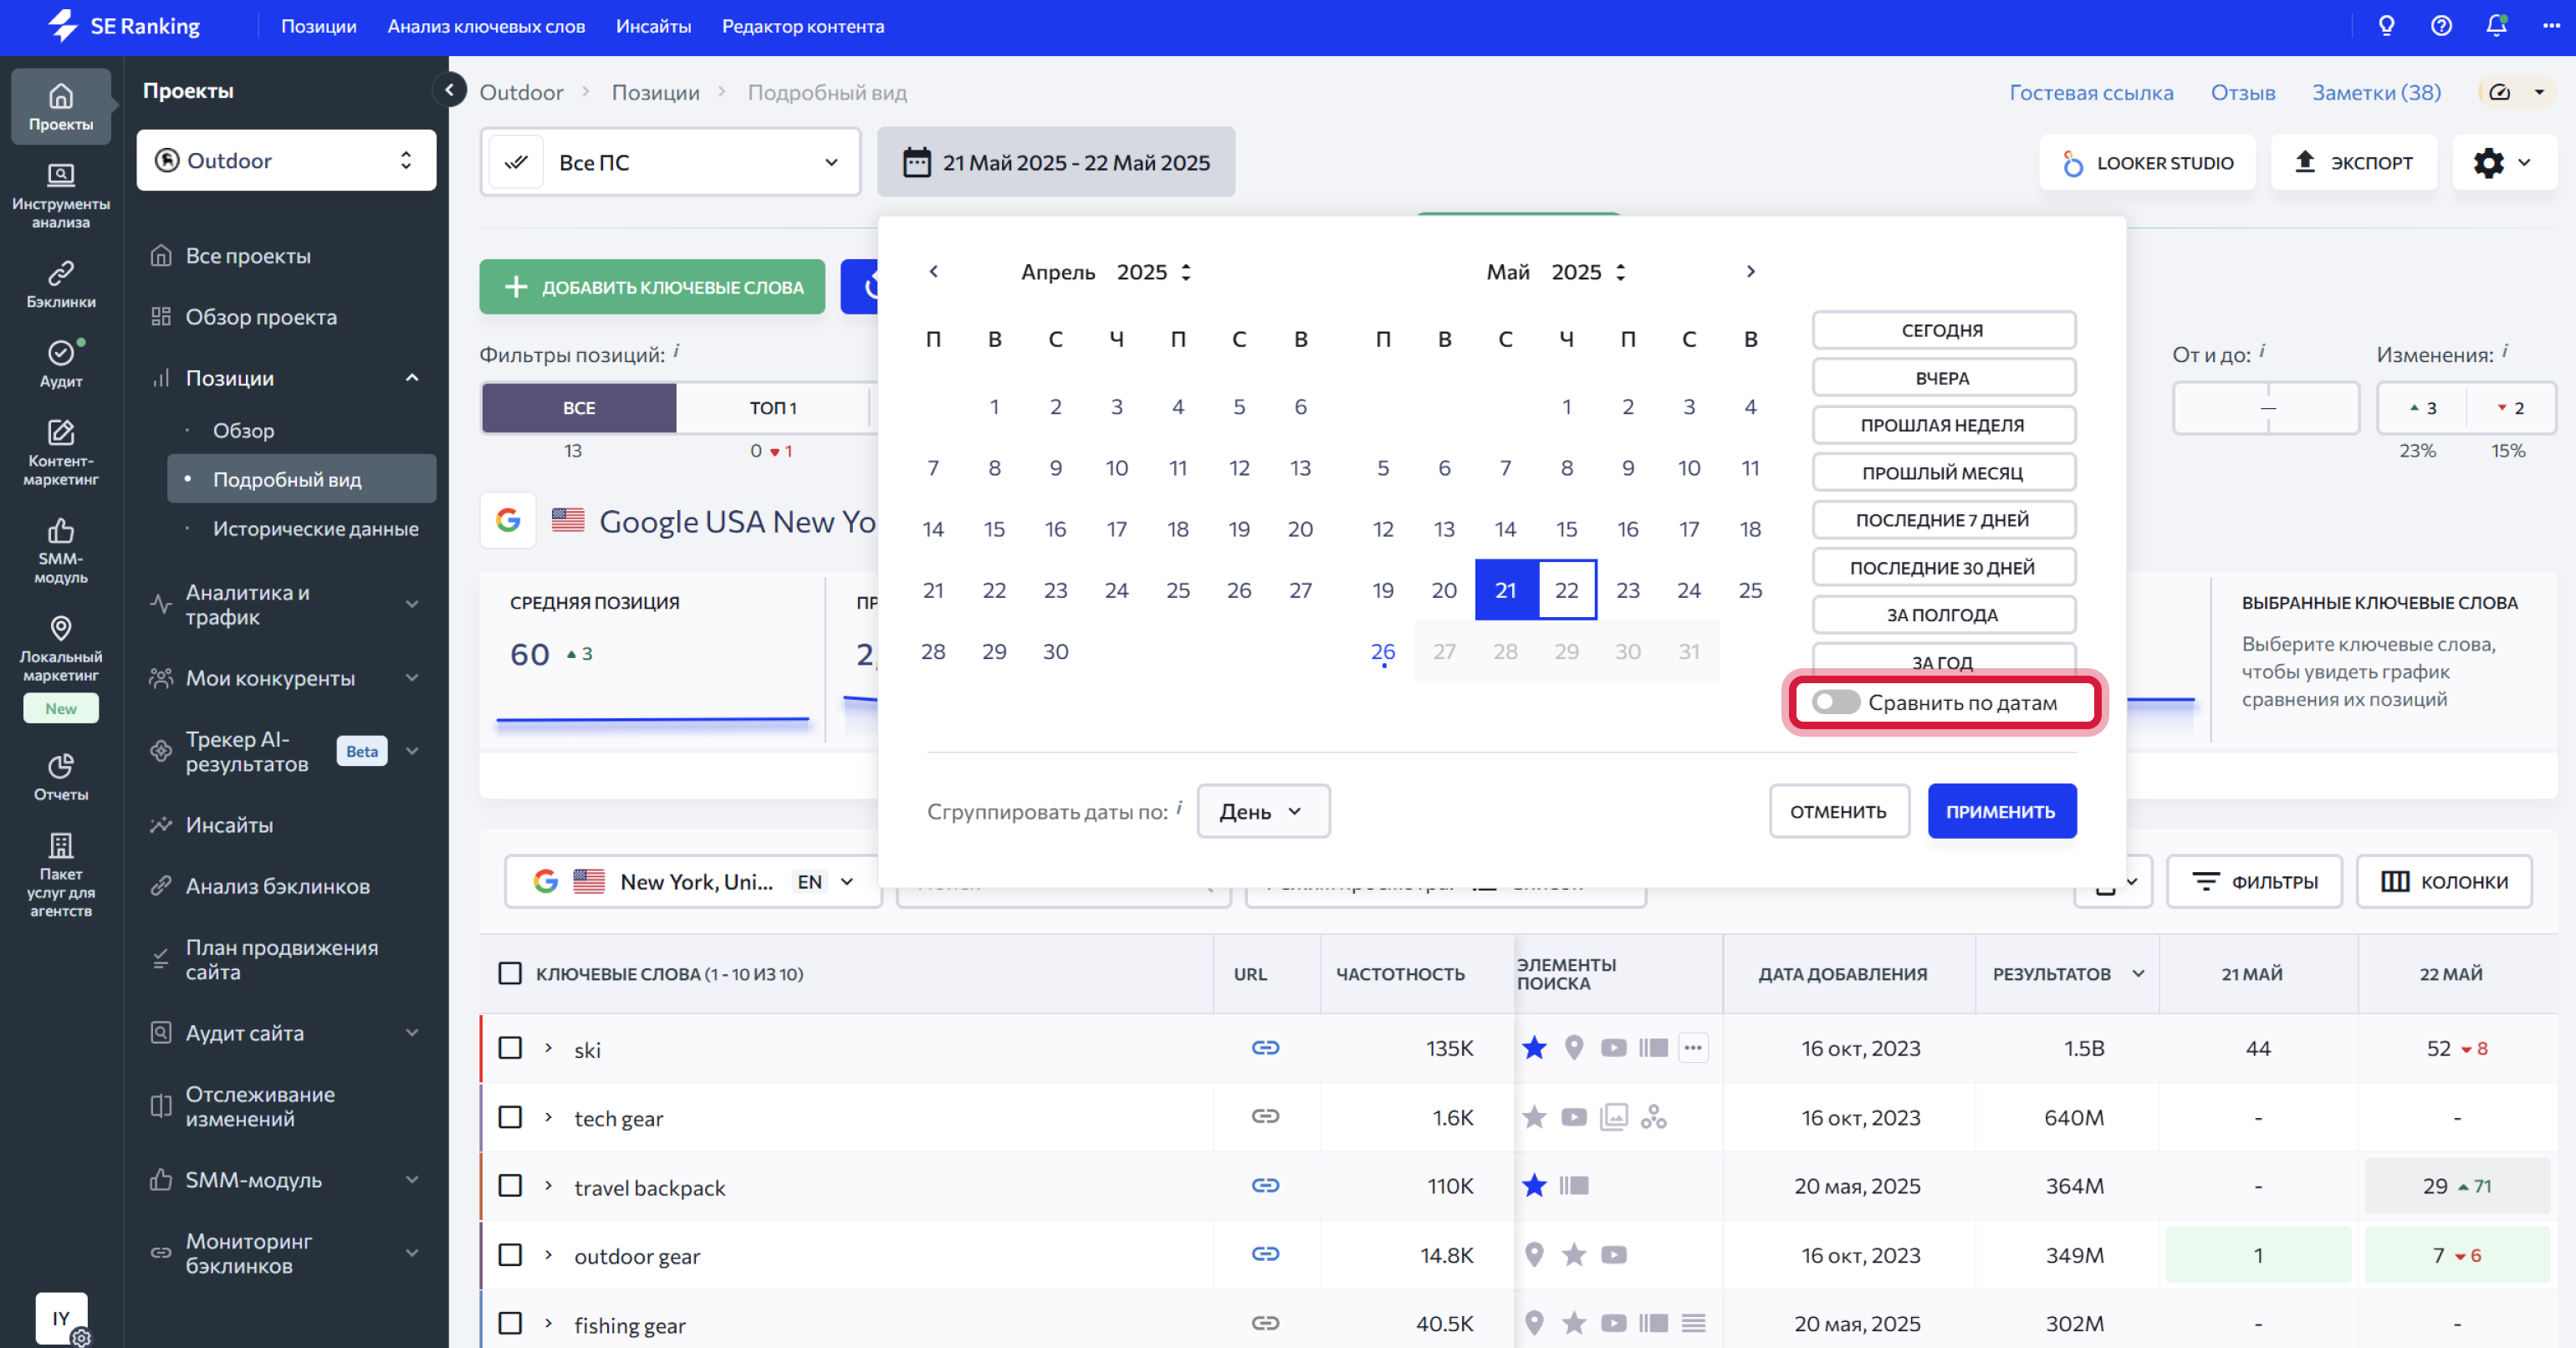Open Agency pack sidebar icon

pyautogui.click(x=61, y=875)
